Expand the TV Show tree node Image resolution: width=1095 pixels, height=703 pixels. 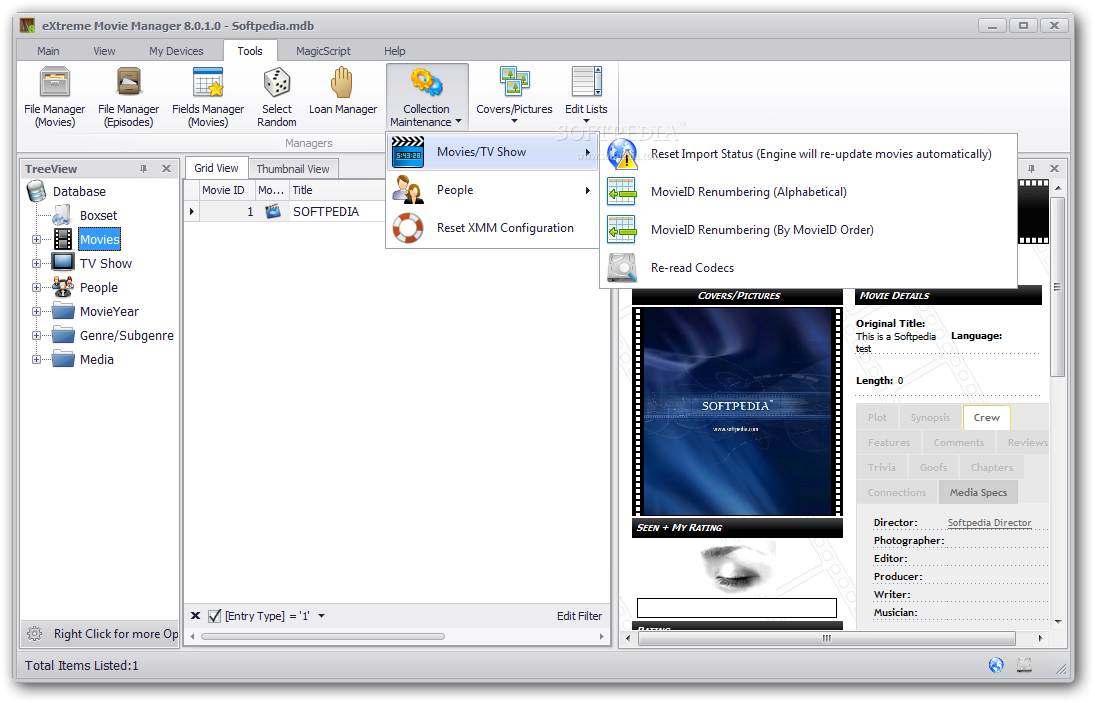(x=36, y=264)
